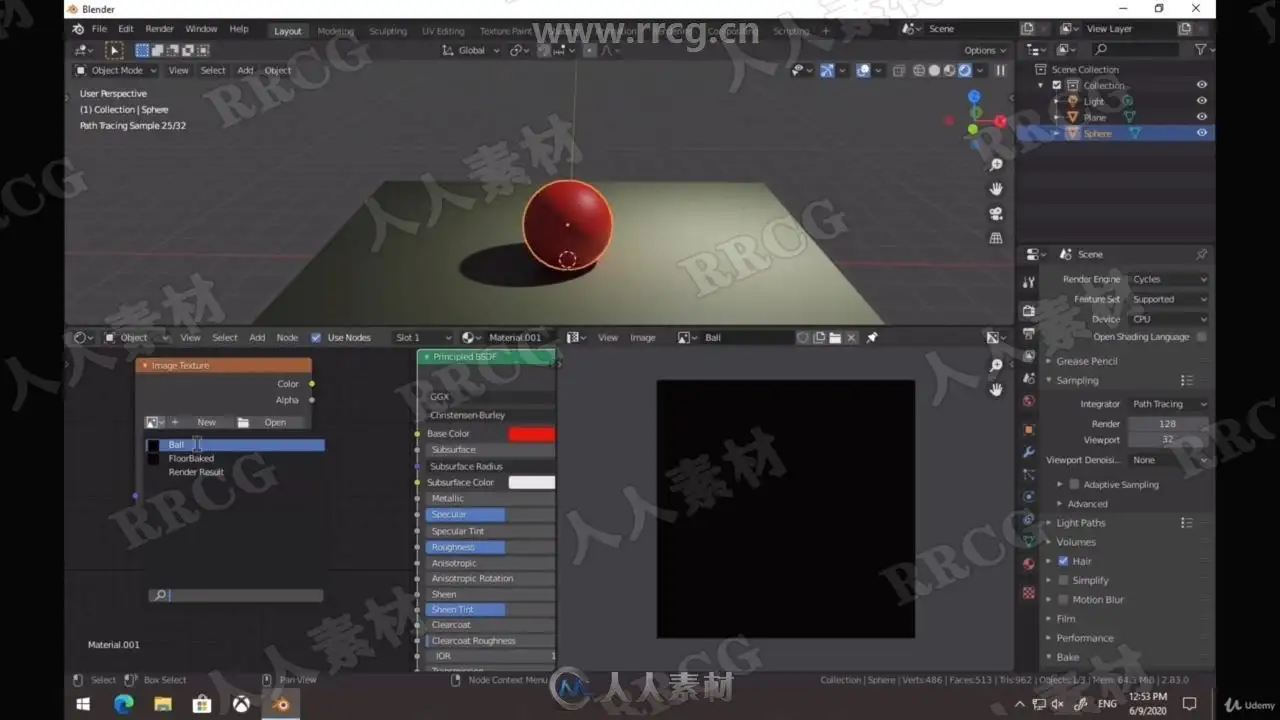This screenshot has width=1280, height=720.
Task: Toggle the Use Nodes checkbox
Action: pos(316,338)
